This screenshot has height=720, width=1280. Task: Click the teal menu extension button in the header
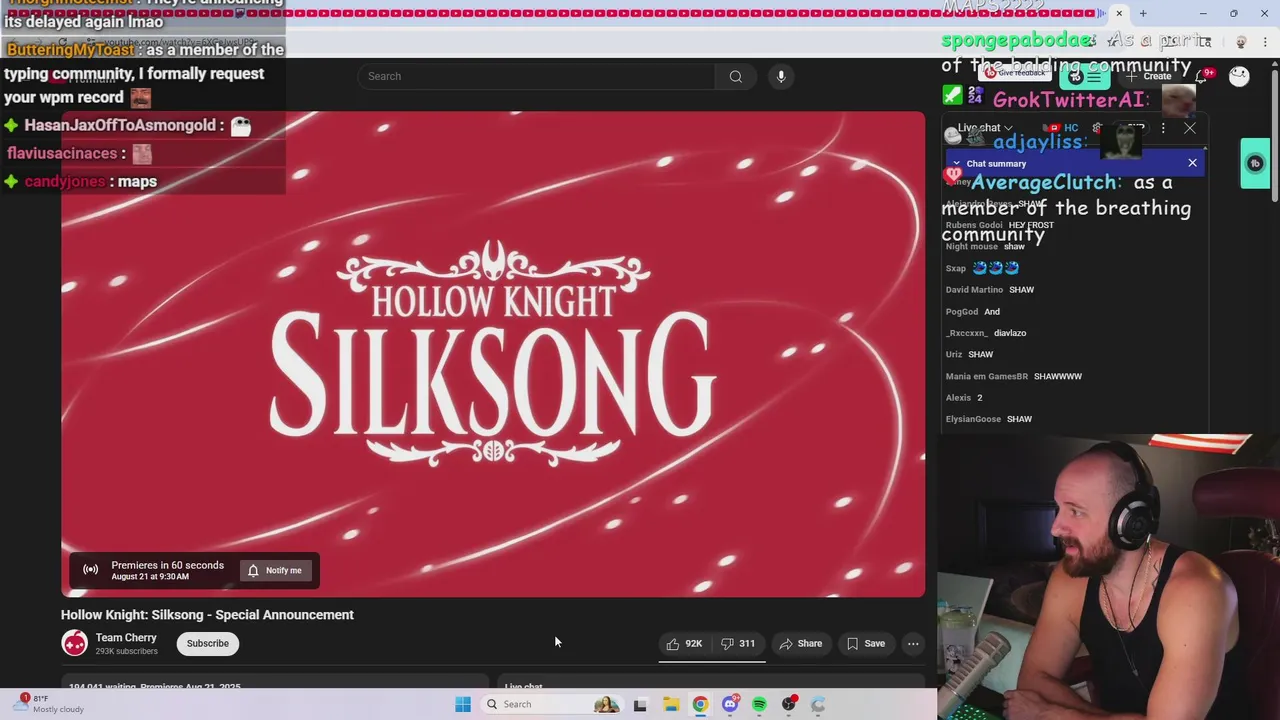(x=1085, y=77)
